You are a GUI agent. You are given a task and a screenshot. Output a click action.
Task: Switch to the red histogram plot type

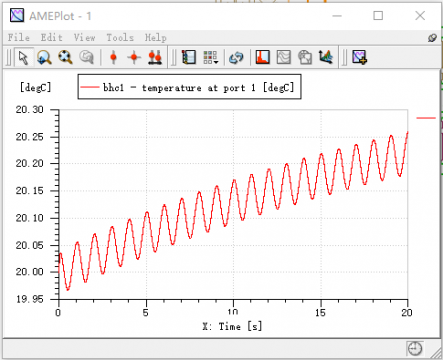[263, 58]
